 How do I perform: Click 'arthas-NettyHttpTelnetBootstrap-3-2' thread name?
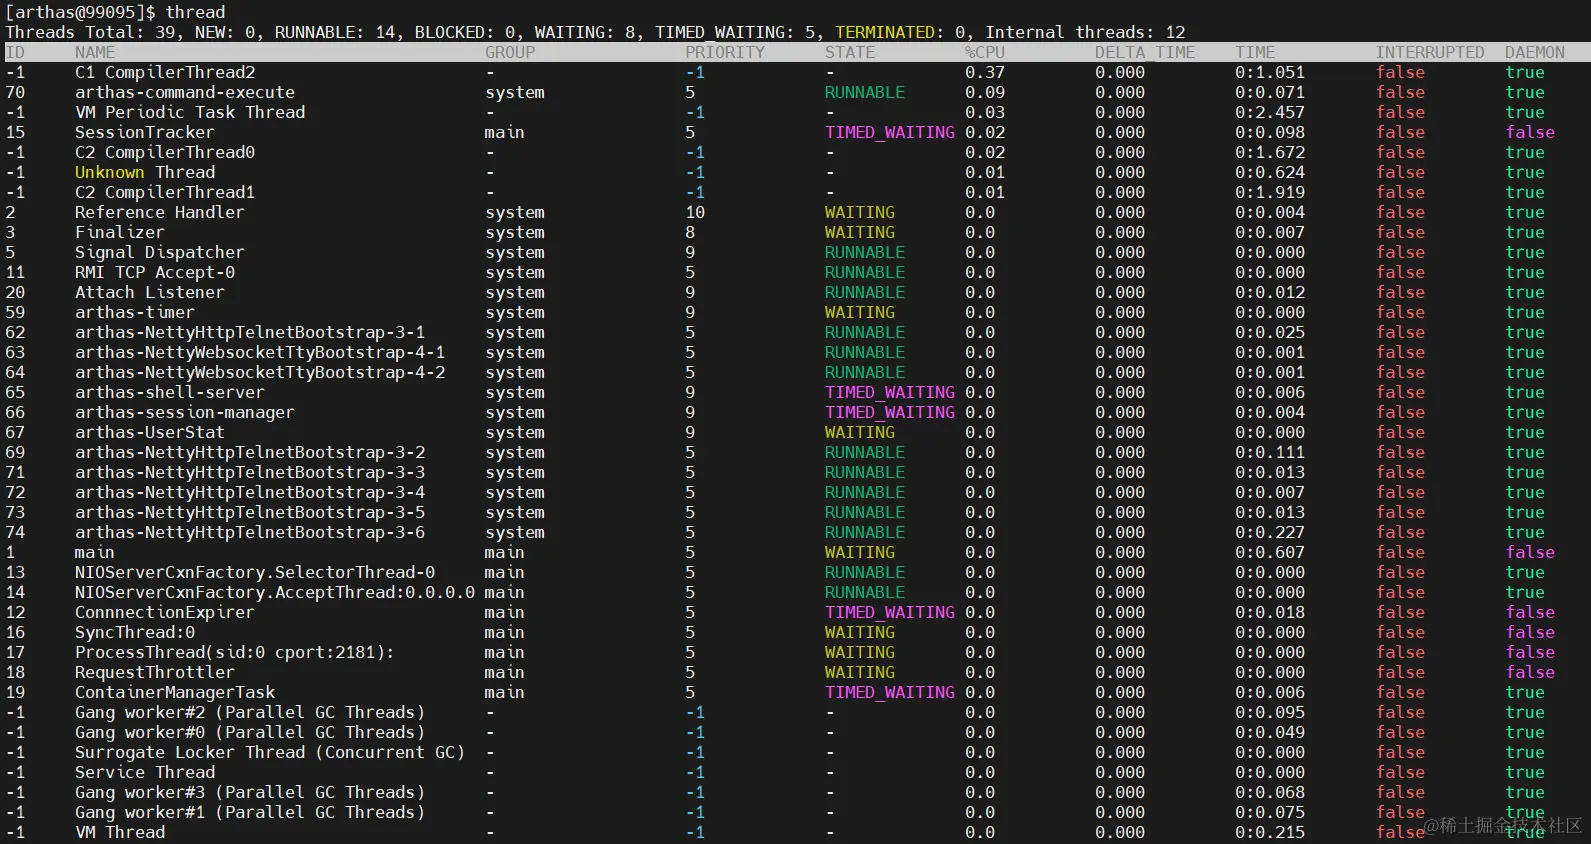click(x=250, y=452)
